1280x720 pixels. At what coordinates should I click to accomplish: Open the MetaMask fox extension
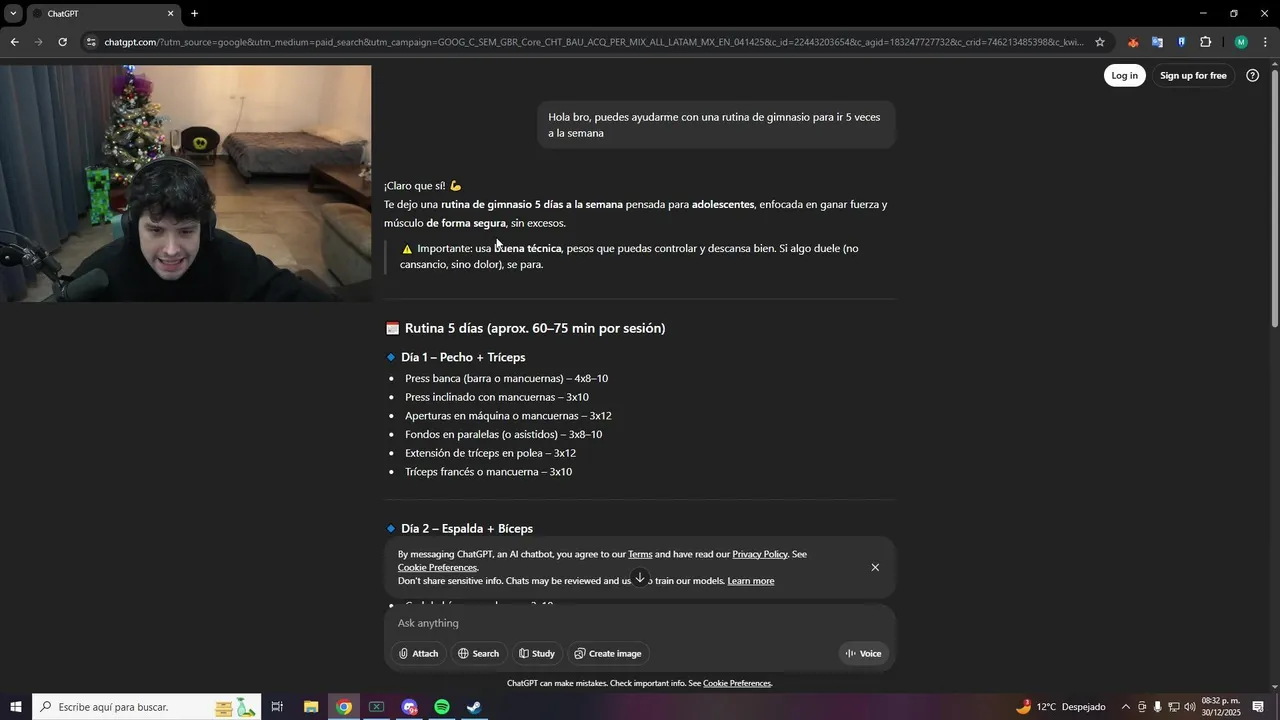(1133, 42)
